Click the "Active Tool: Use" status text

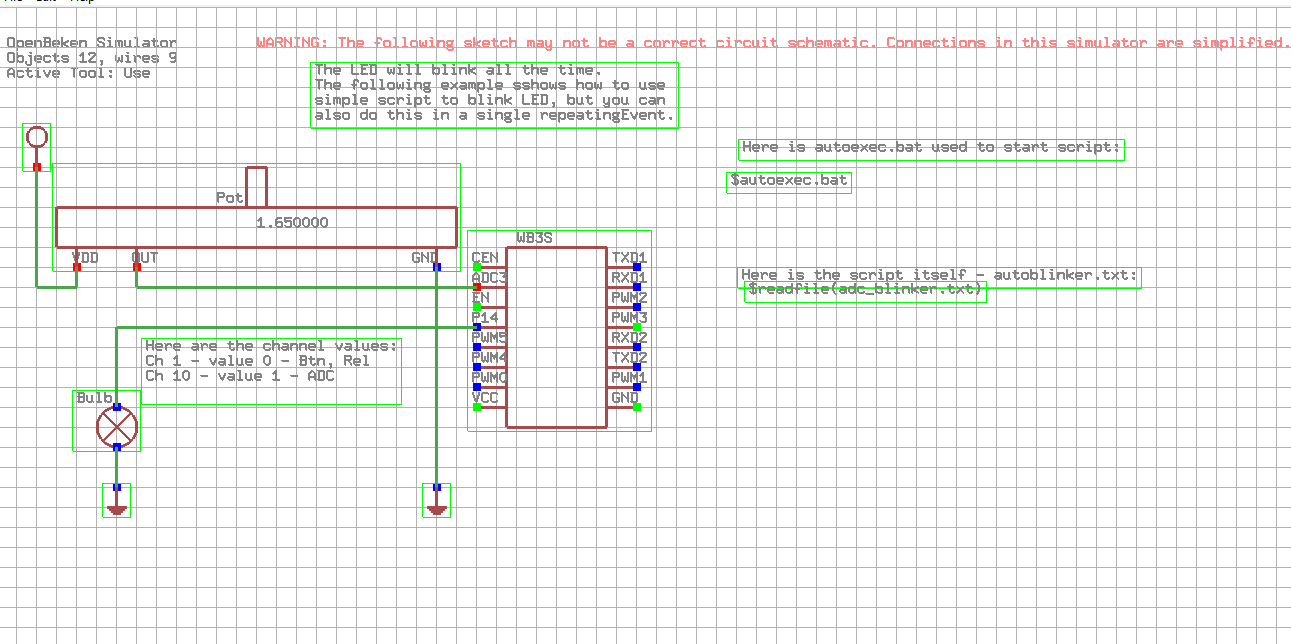click(78, 73)
